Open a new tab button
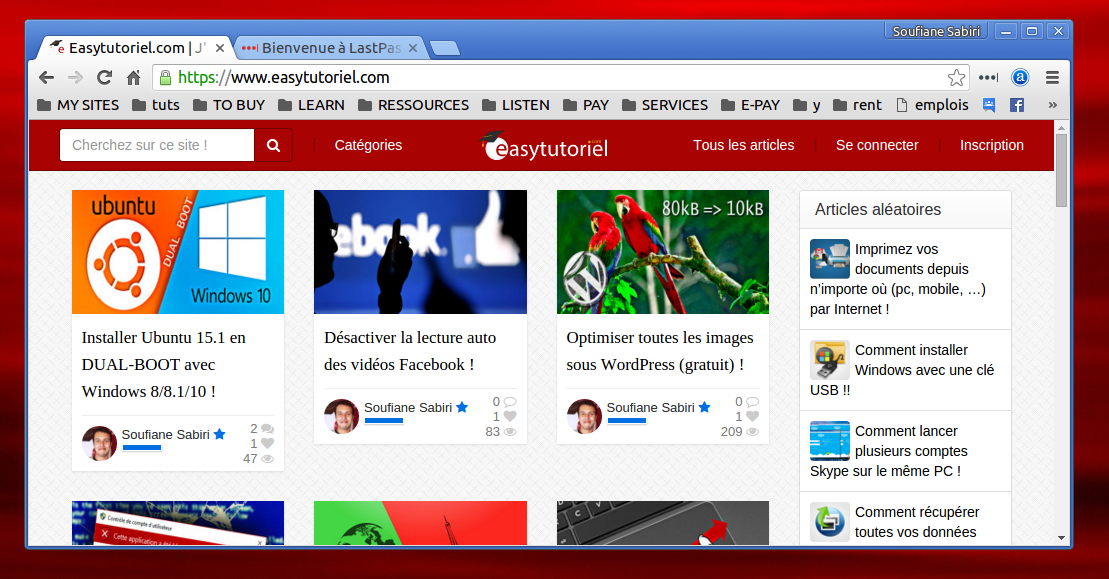The width and height of the screenshot is (1109, 579). coord(445,48)
